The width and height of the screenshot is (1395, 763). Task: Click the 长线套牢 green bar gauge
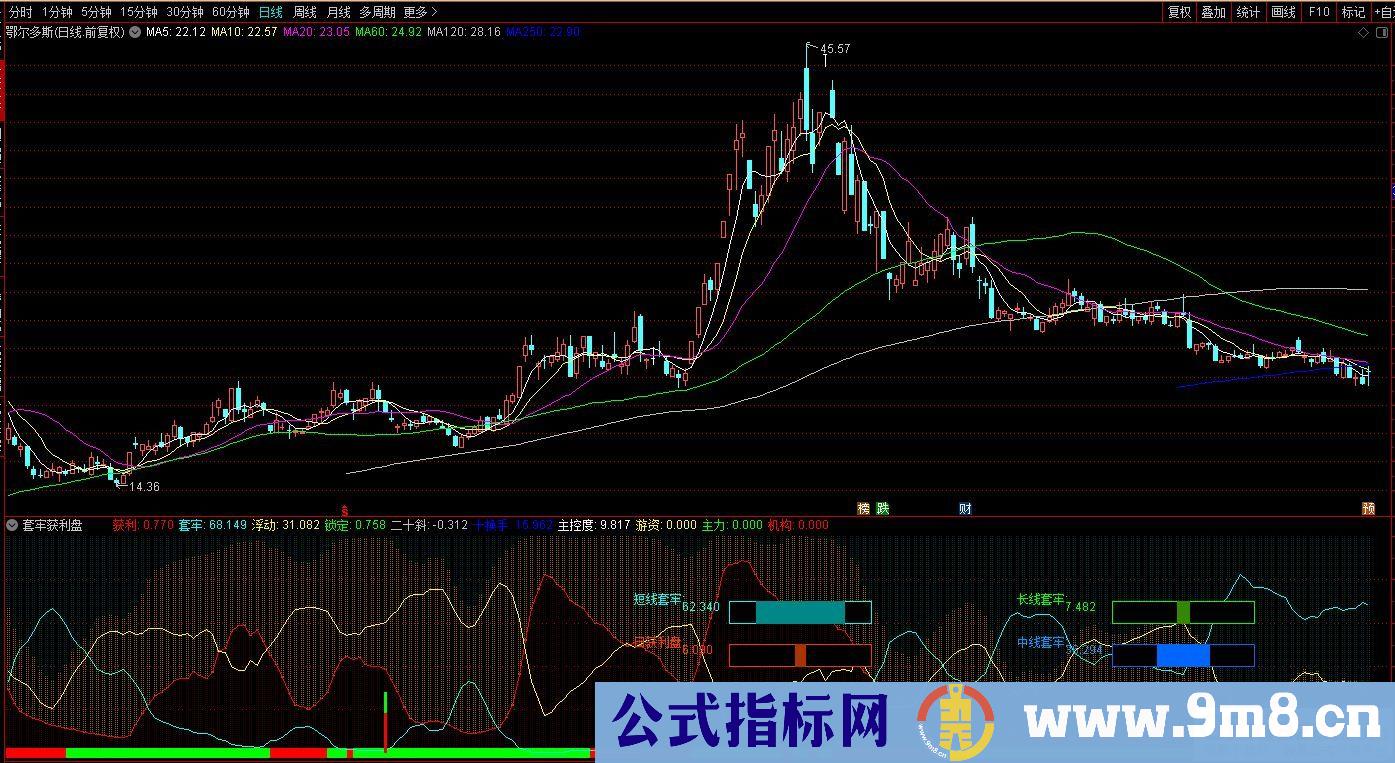[1183, 612]
